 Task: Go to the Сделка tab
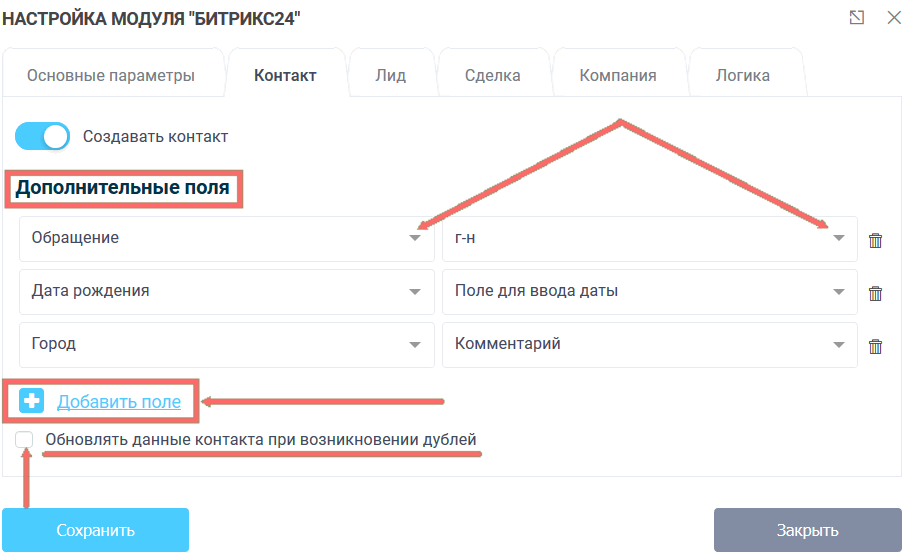pos(493,75)
